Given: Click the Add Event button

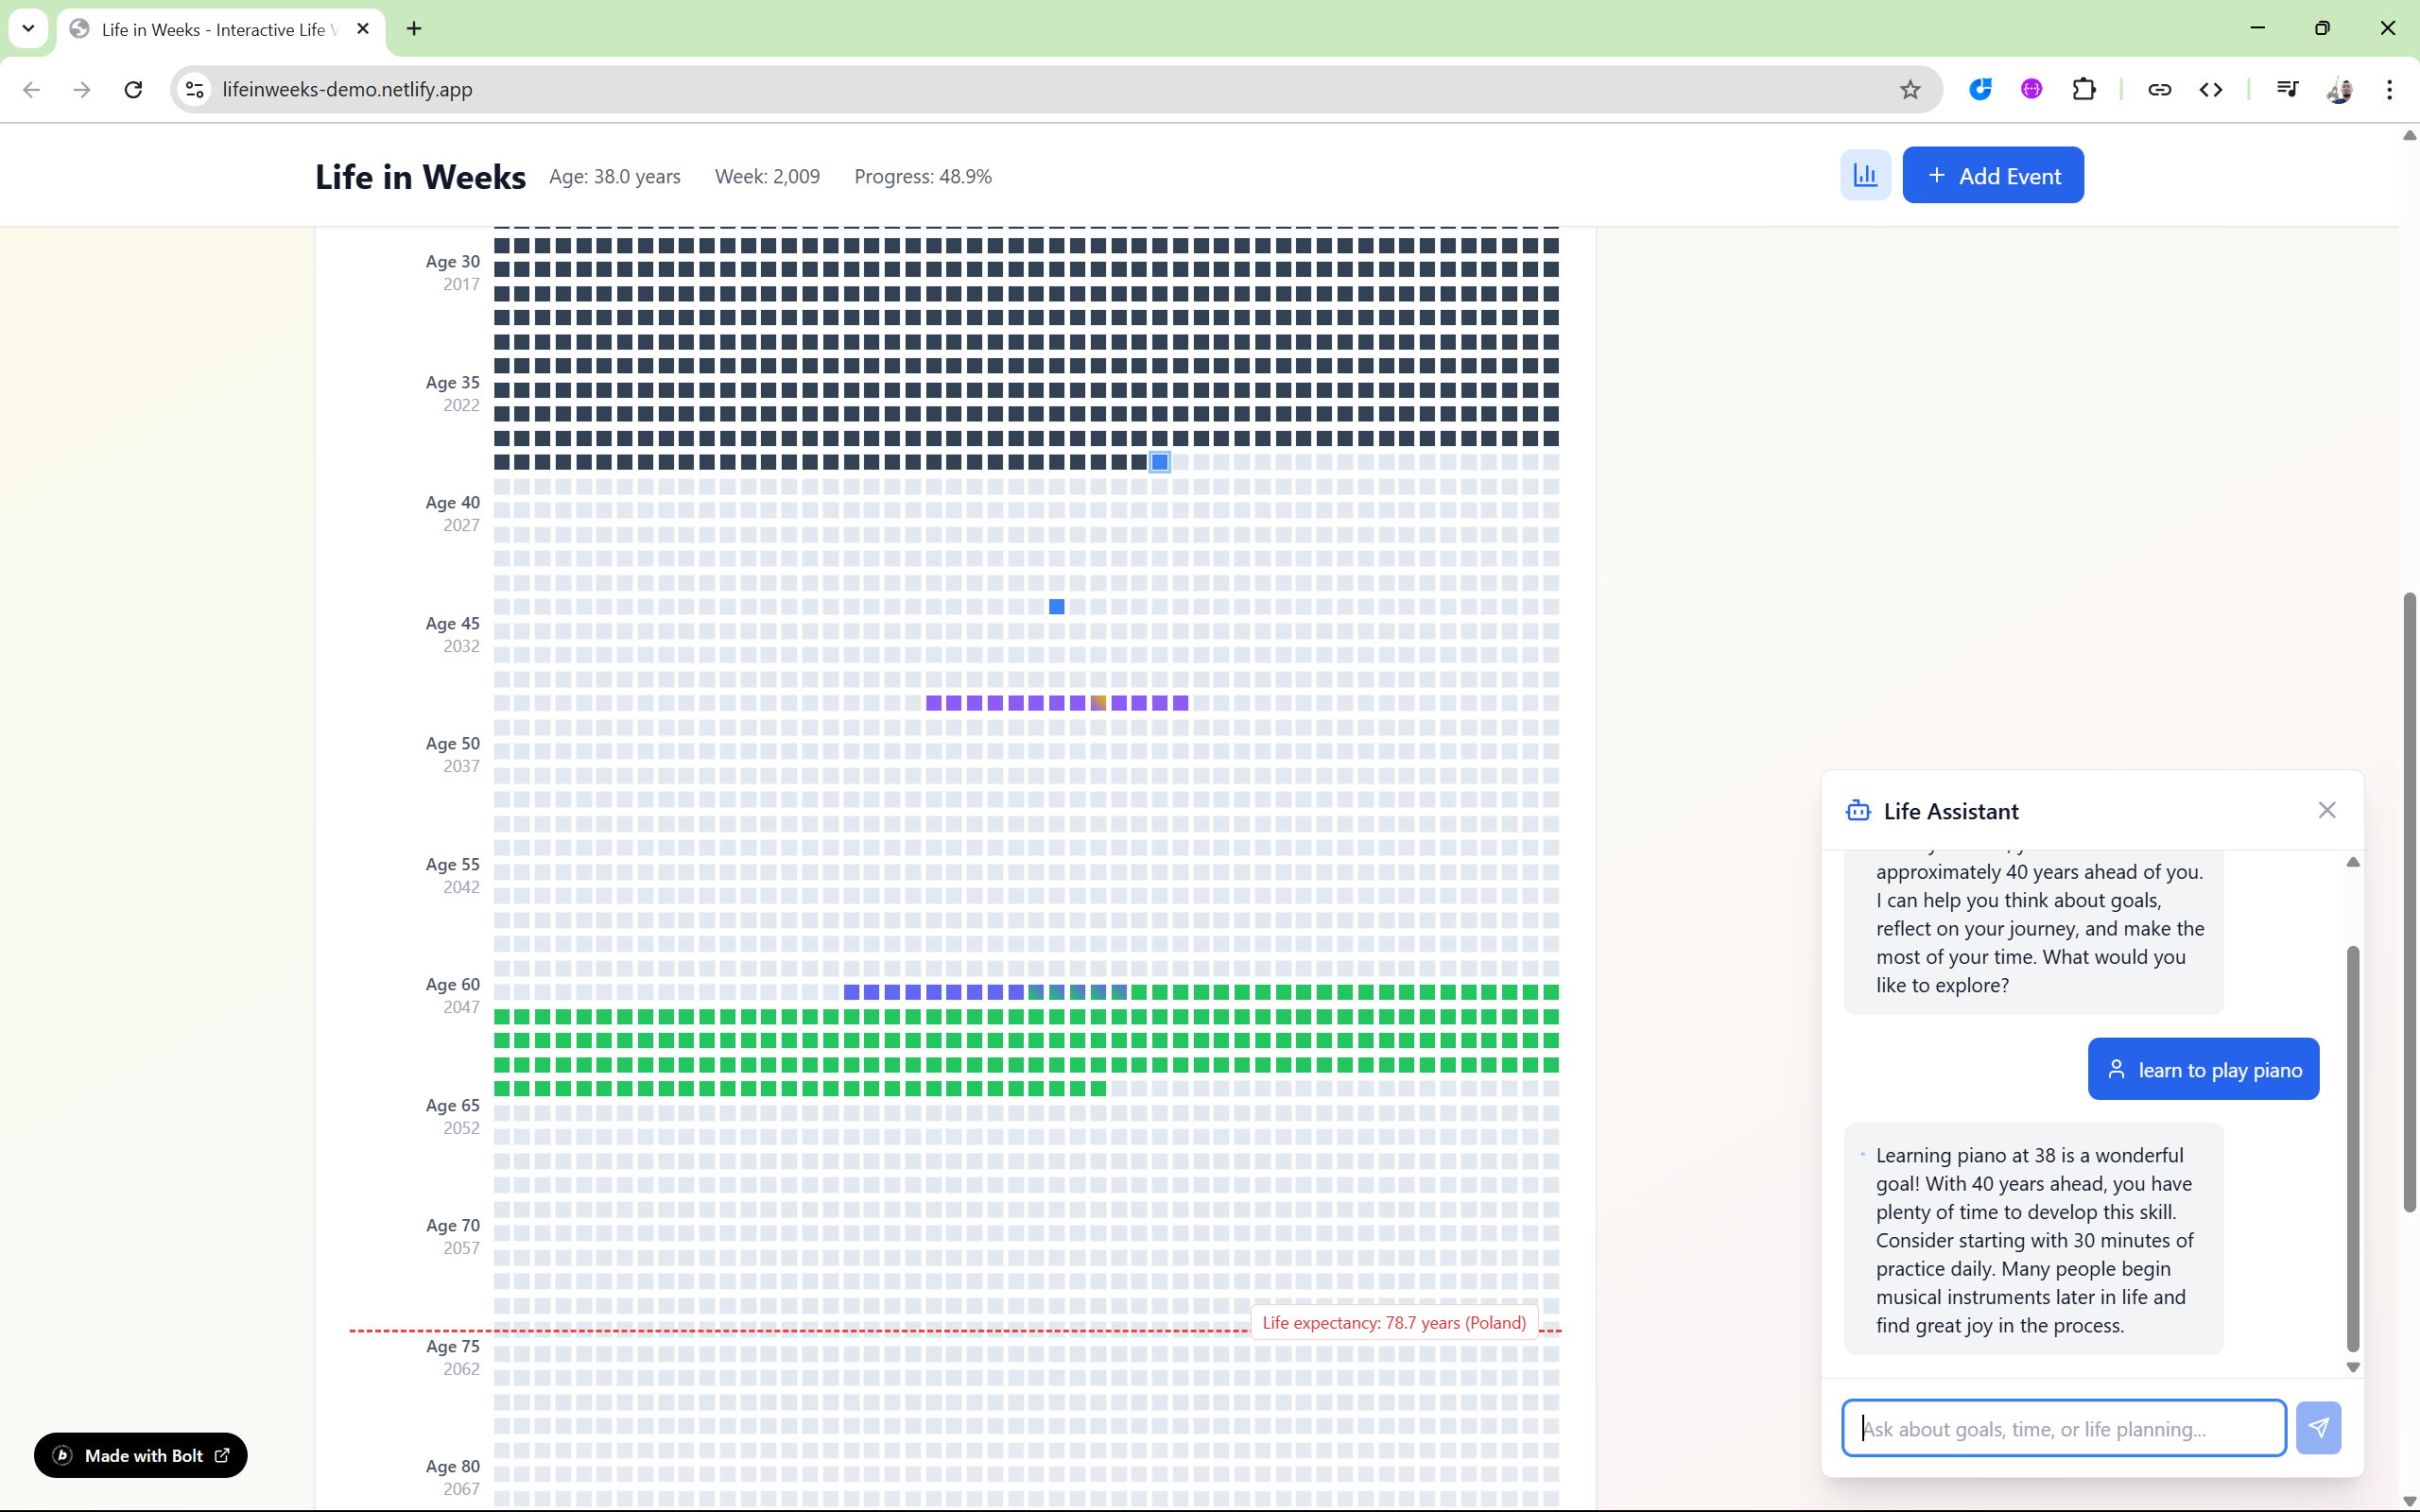Looking at the screenshot, I should point(1992,175).
